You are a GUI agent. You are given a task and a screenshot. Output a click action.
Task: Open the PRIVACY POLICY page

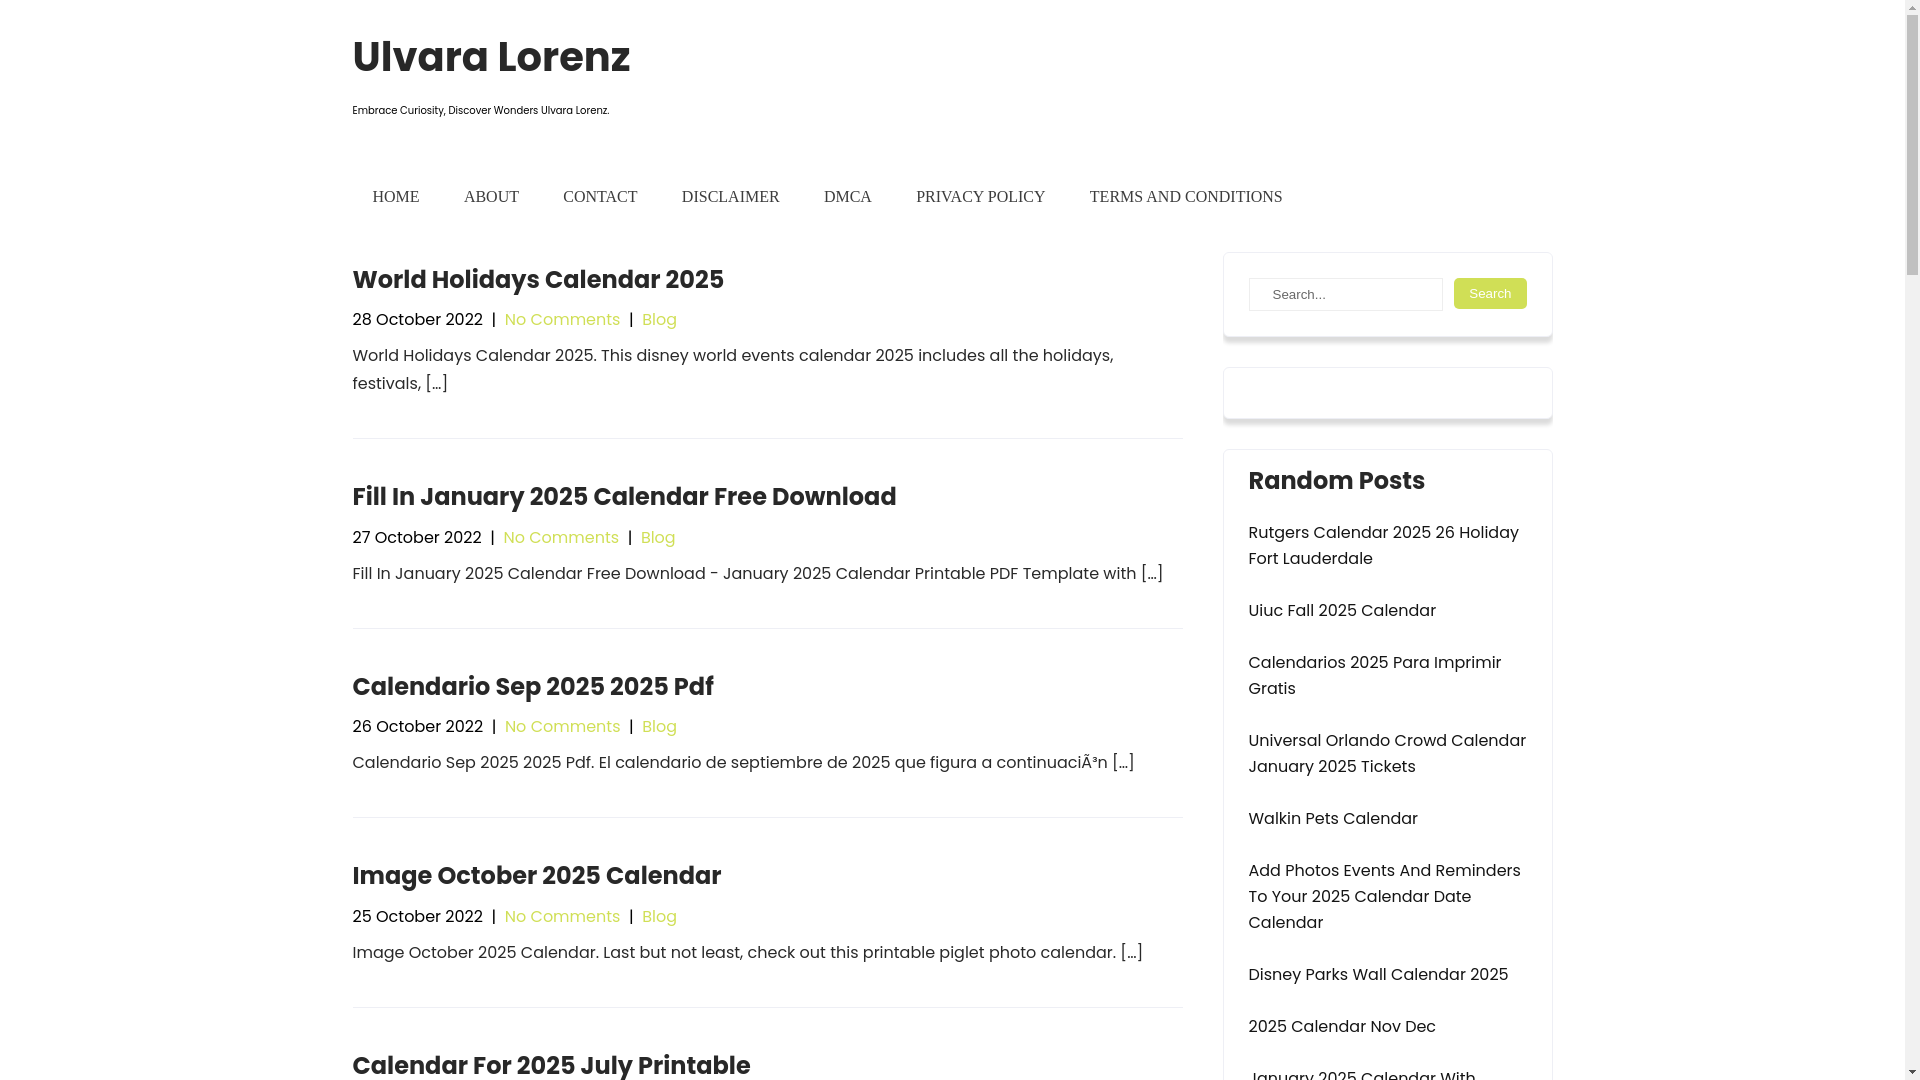(x=980, y=197)
